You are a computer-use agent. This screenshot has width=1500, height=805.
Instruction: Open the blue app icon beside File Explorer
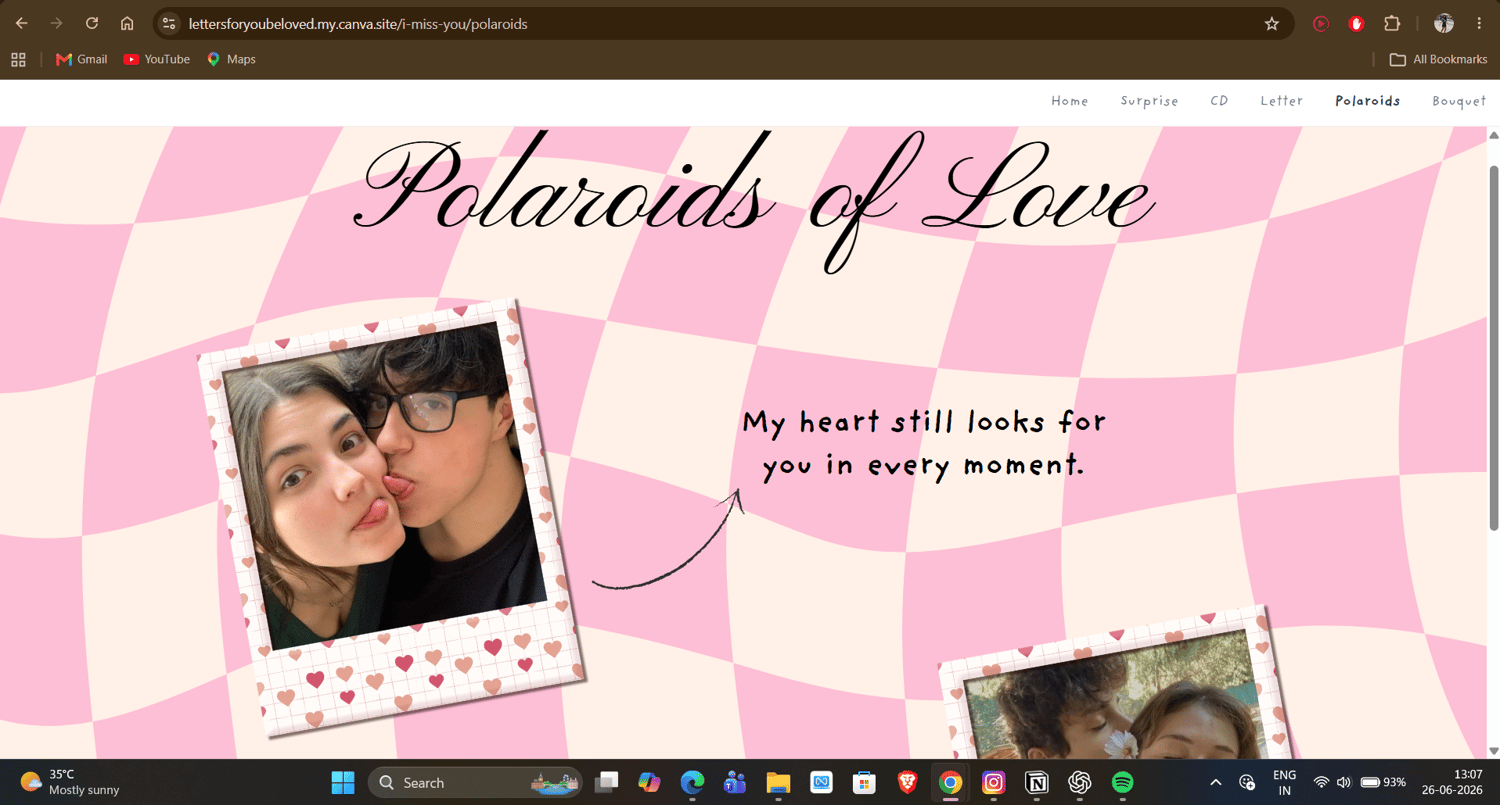(821, 782)
